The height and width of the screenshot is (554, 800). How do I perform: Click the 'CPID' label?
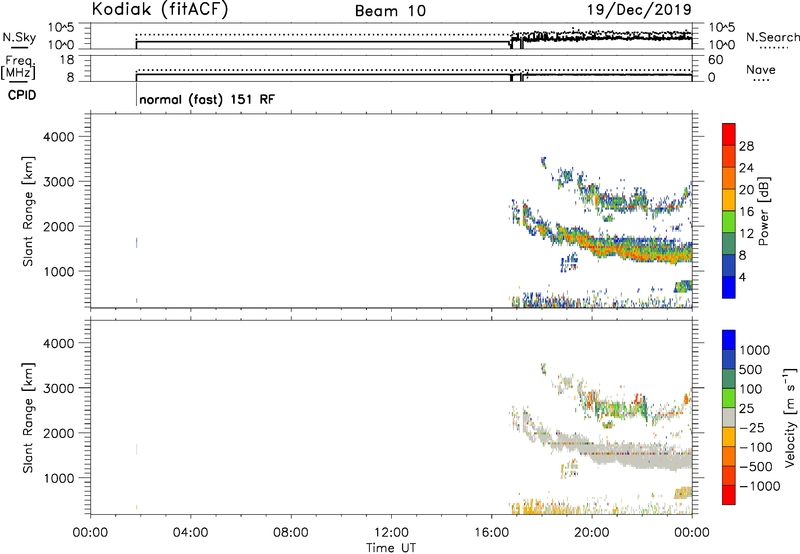pos(22,95)
